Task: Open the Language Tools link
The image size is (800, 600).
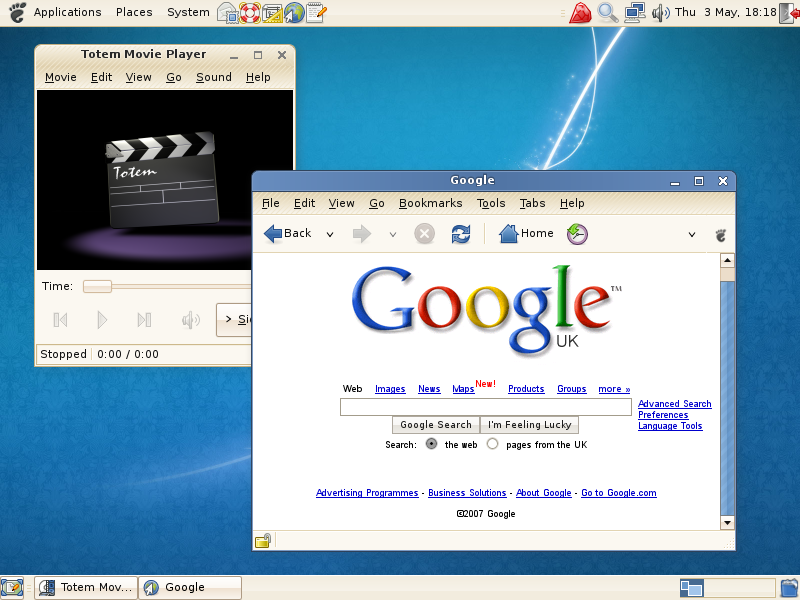Action: tap(670, 426)
